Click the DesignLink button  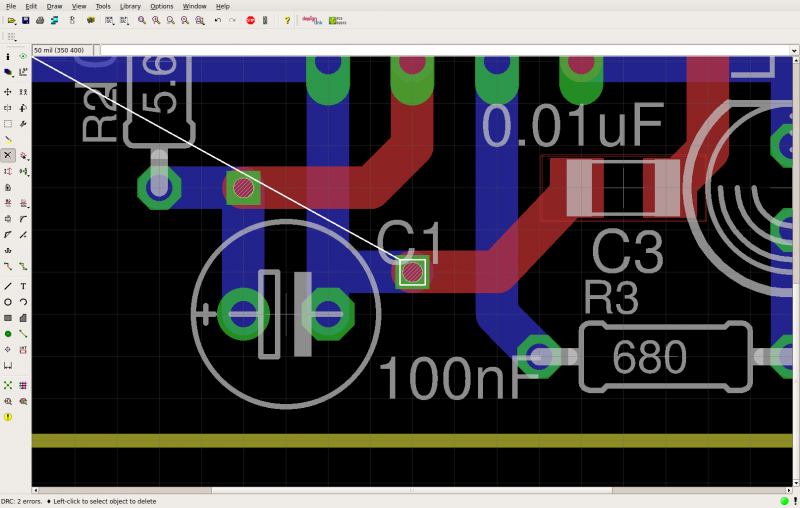[x=311, y=20]
